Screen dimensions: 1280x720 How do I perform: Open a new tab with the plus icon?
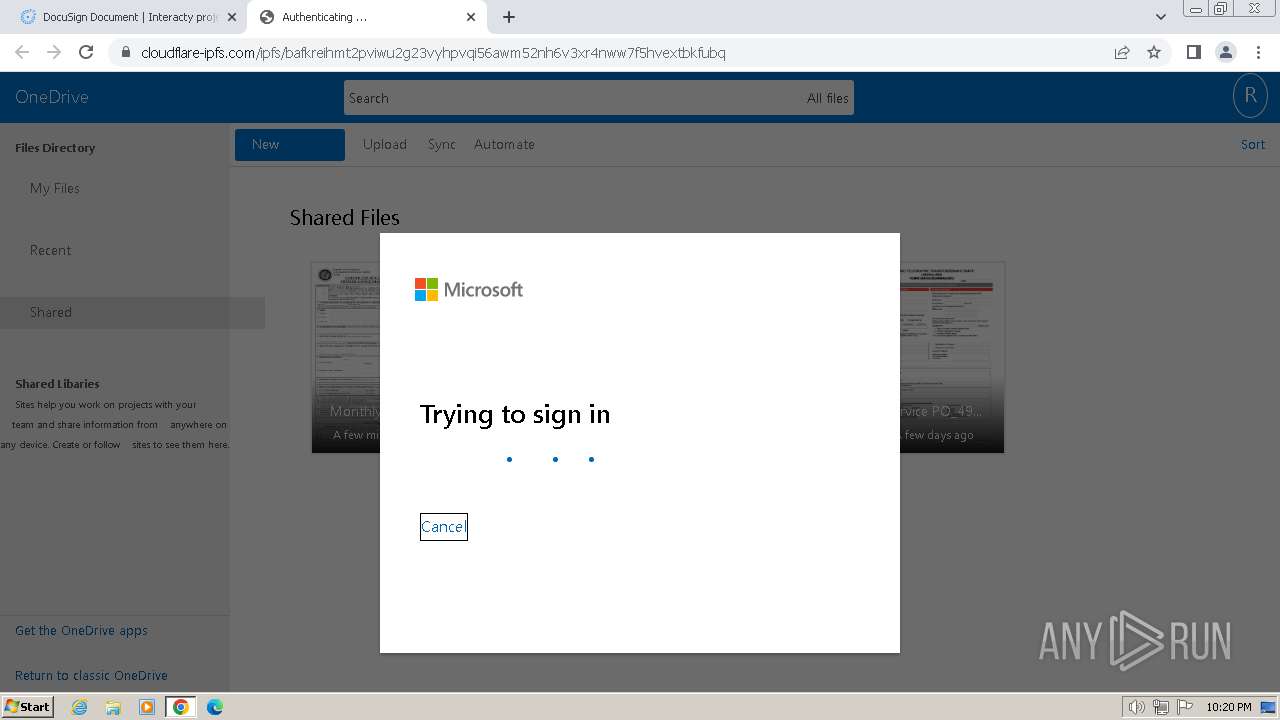point(509,17)
